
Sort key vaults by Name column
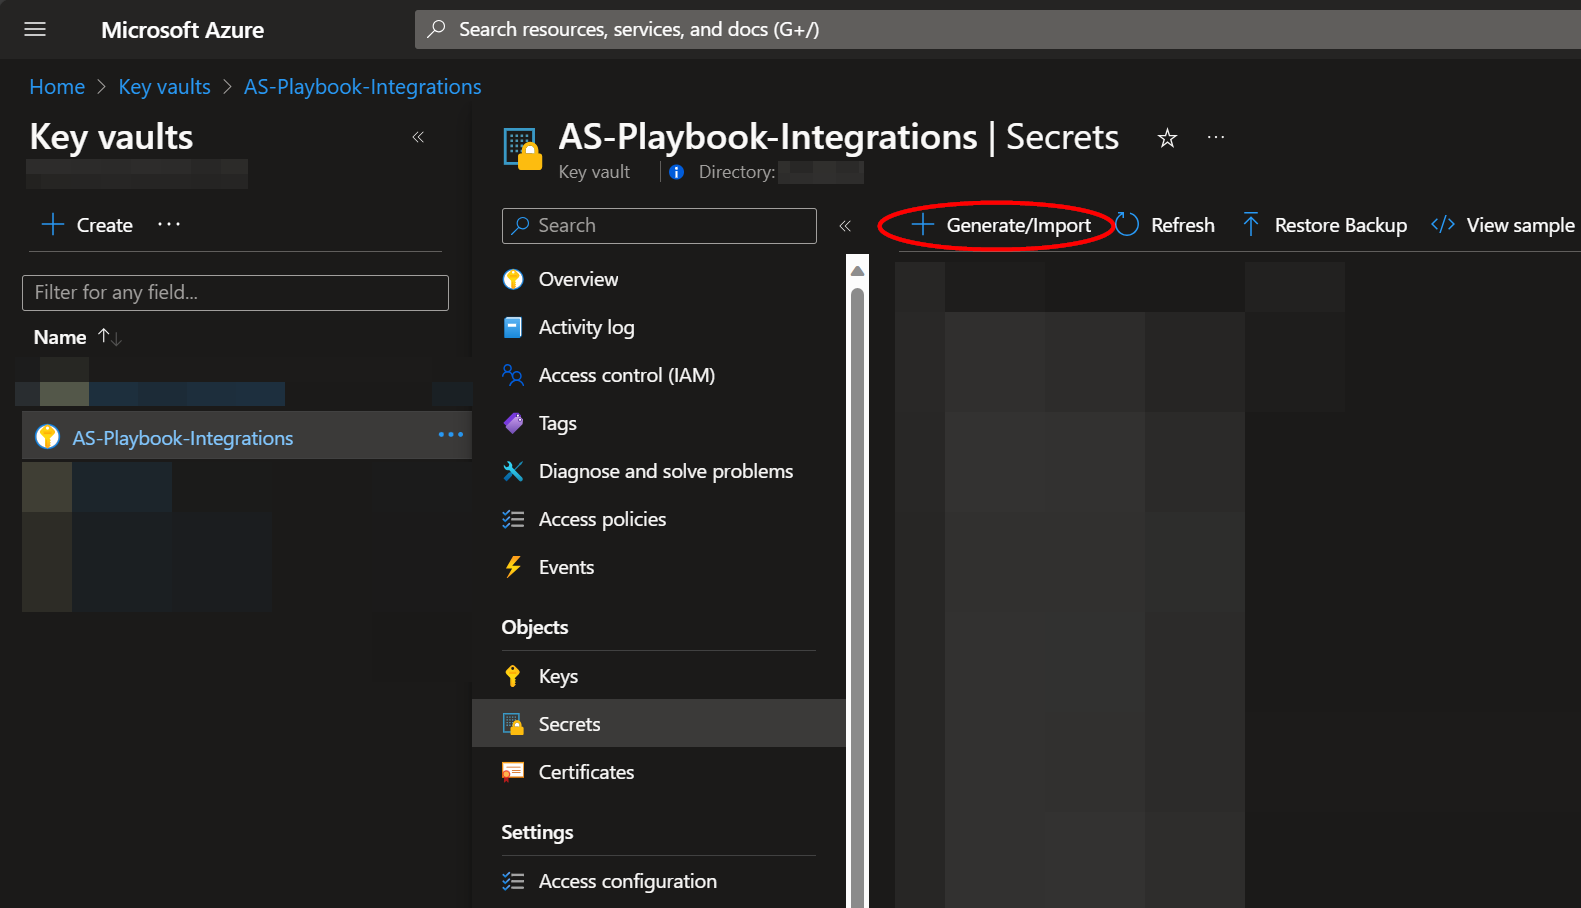[x=77, y=337]
